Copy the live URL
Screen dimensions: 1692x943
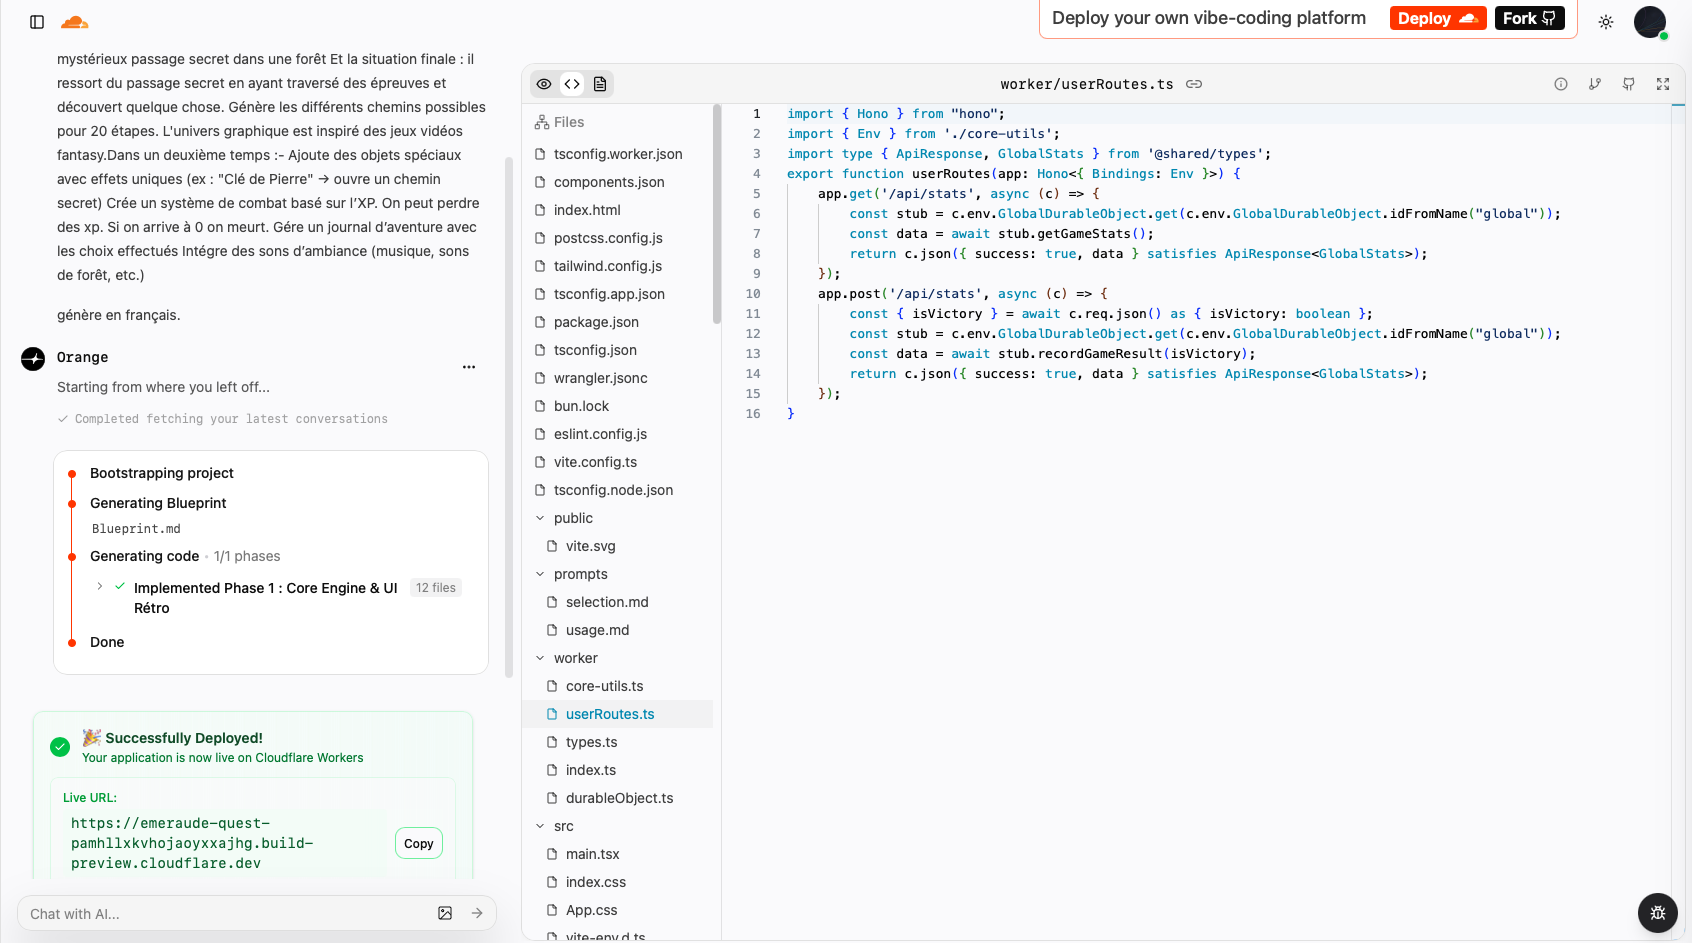coord(418,843)
